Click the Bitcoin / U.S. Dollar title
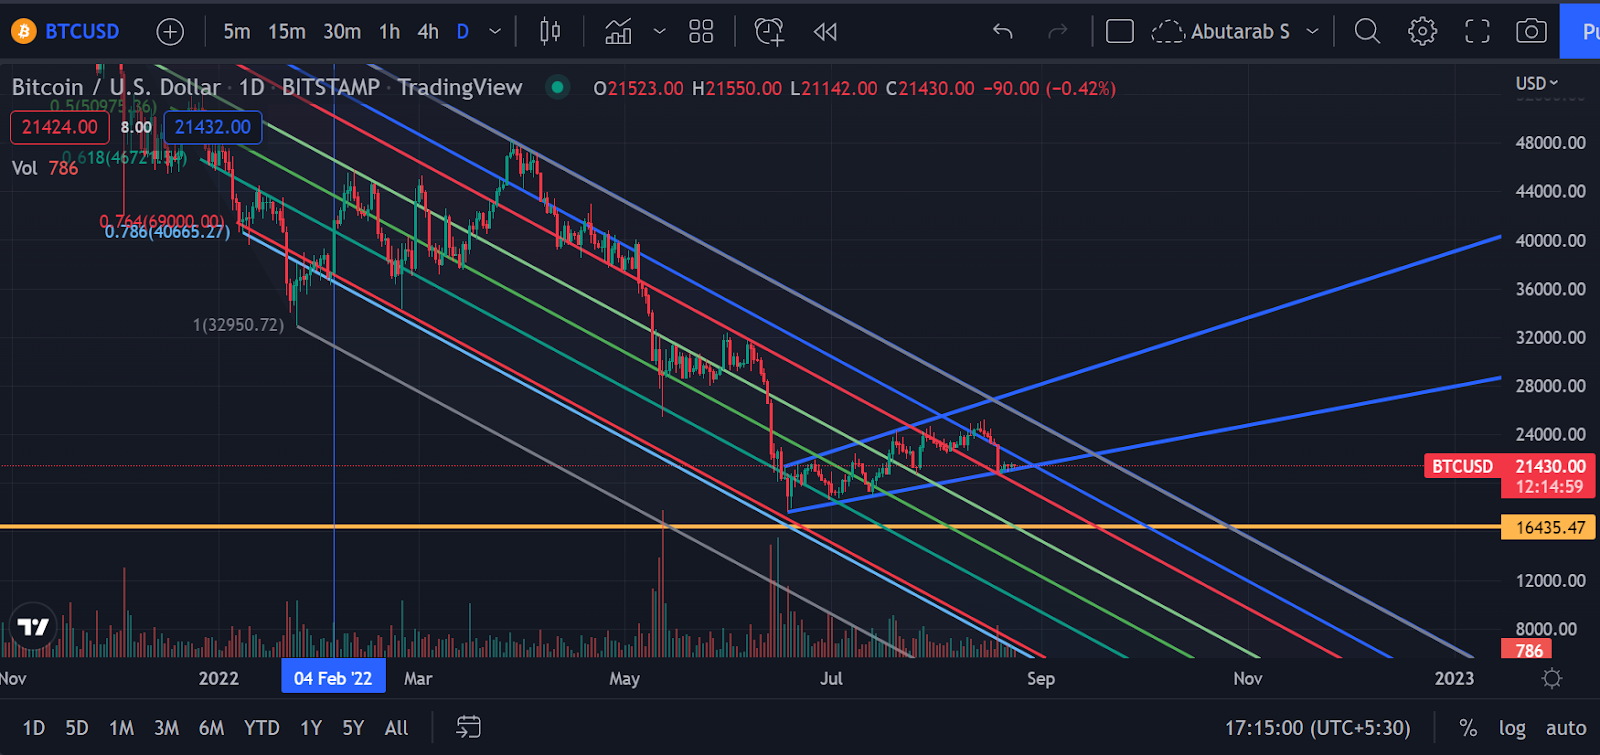This screenshot has width=1600, height=755. click(116, 87)
